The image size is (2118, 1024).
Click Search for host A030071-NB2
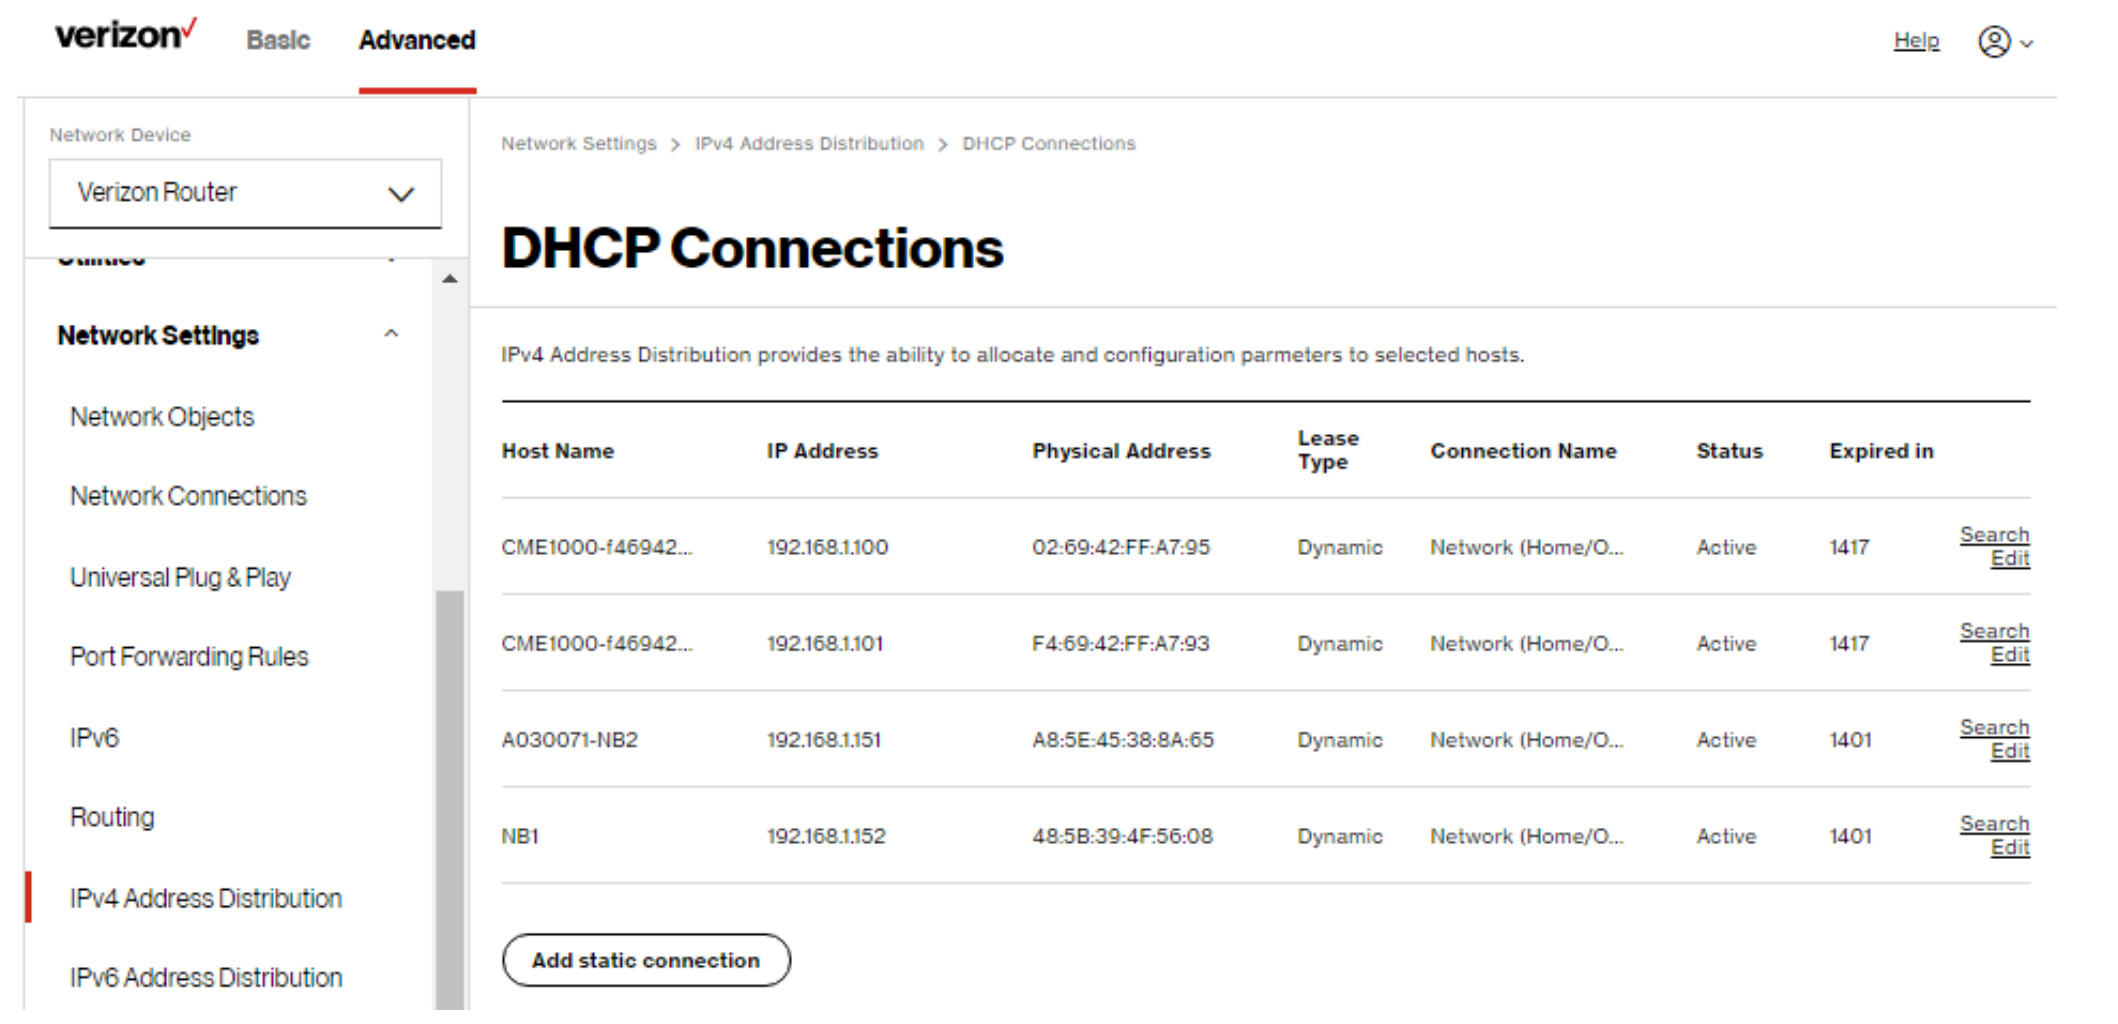tap(1994, 727)
